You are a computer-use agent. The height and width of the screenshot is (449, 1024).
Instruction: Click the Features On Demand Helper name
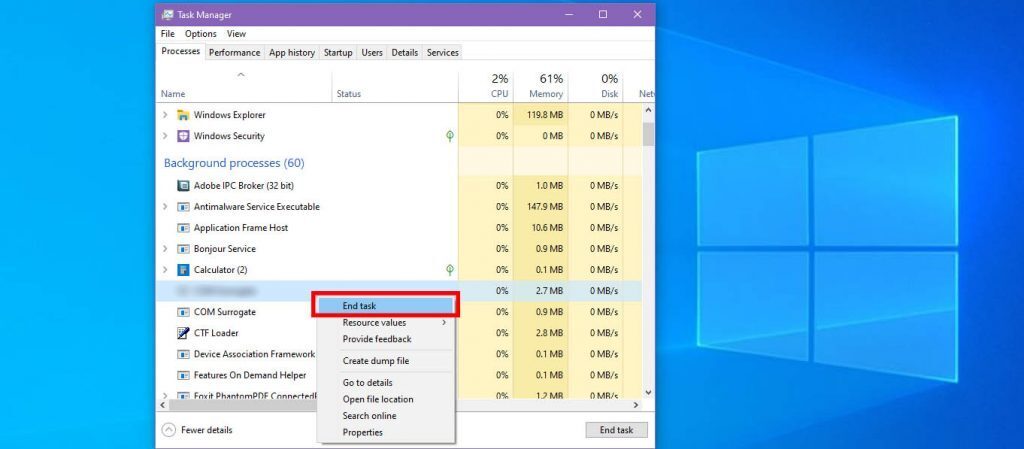pos(250,375)
